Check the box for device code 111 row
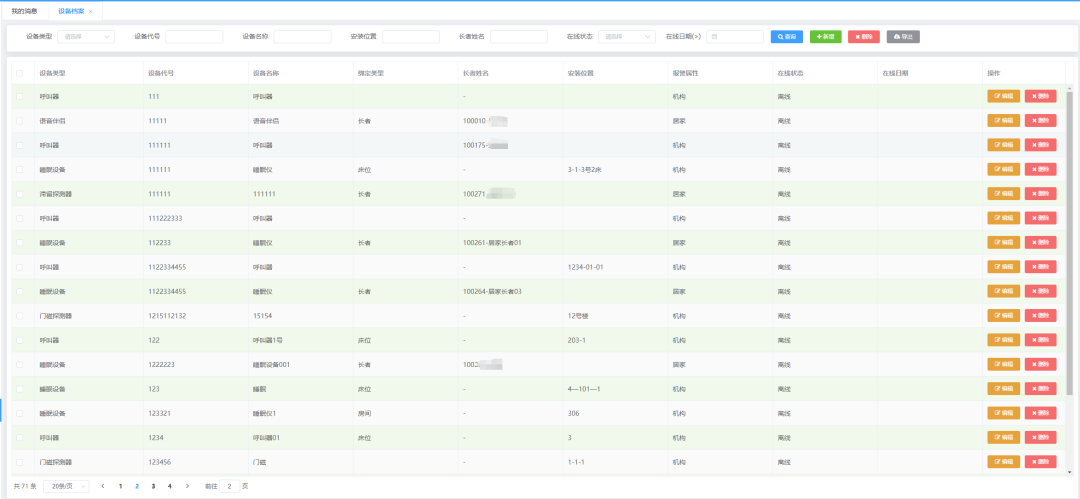1080x499 pixels. [x=19, y=96]
